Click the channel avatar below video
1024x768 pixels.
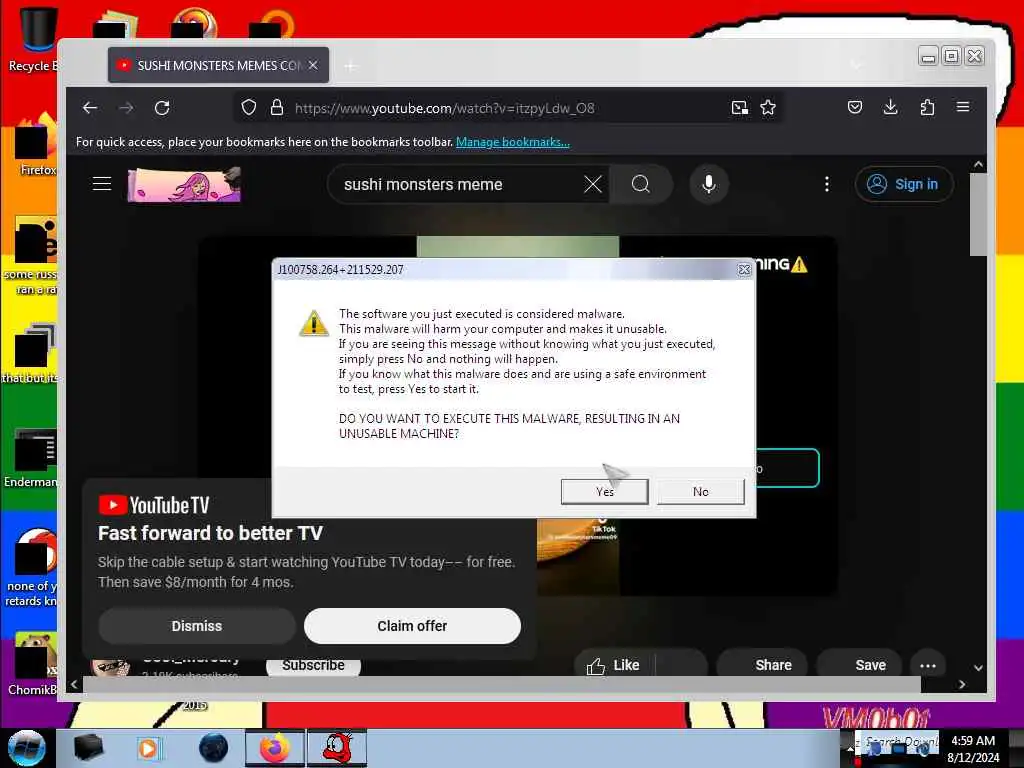click(110, 667)
